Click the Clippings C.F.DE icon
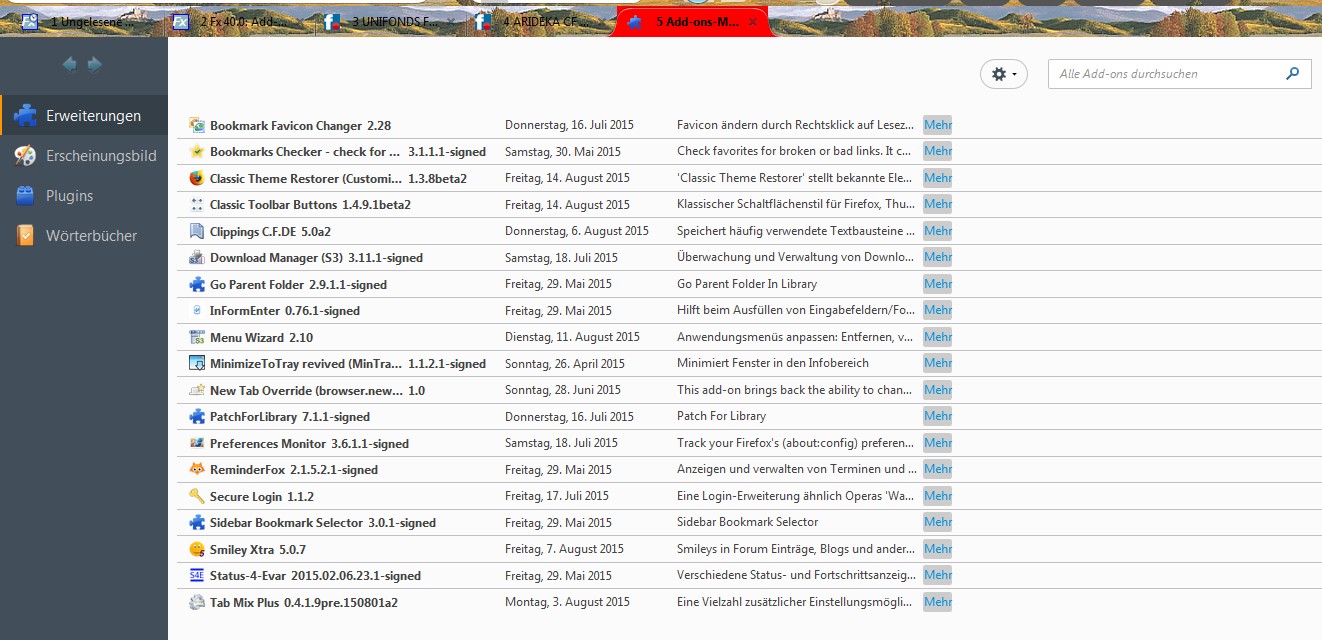This screenshot has width=1322, height=640. (x=197, y=231)
